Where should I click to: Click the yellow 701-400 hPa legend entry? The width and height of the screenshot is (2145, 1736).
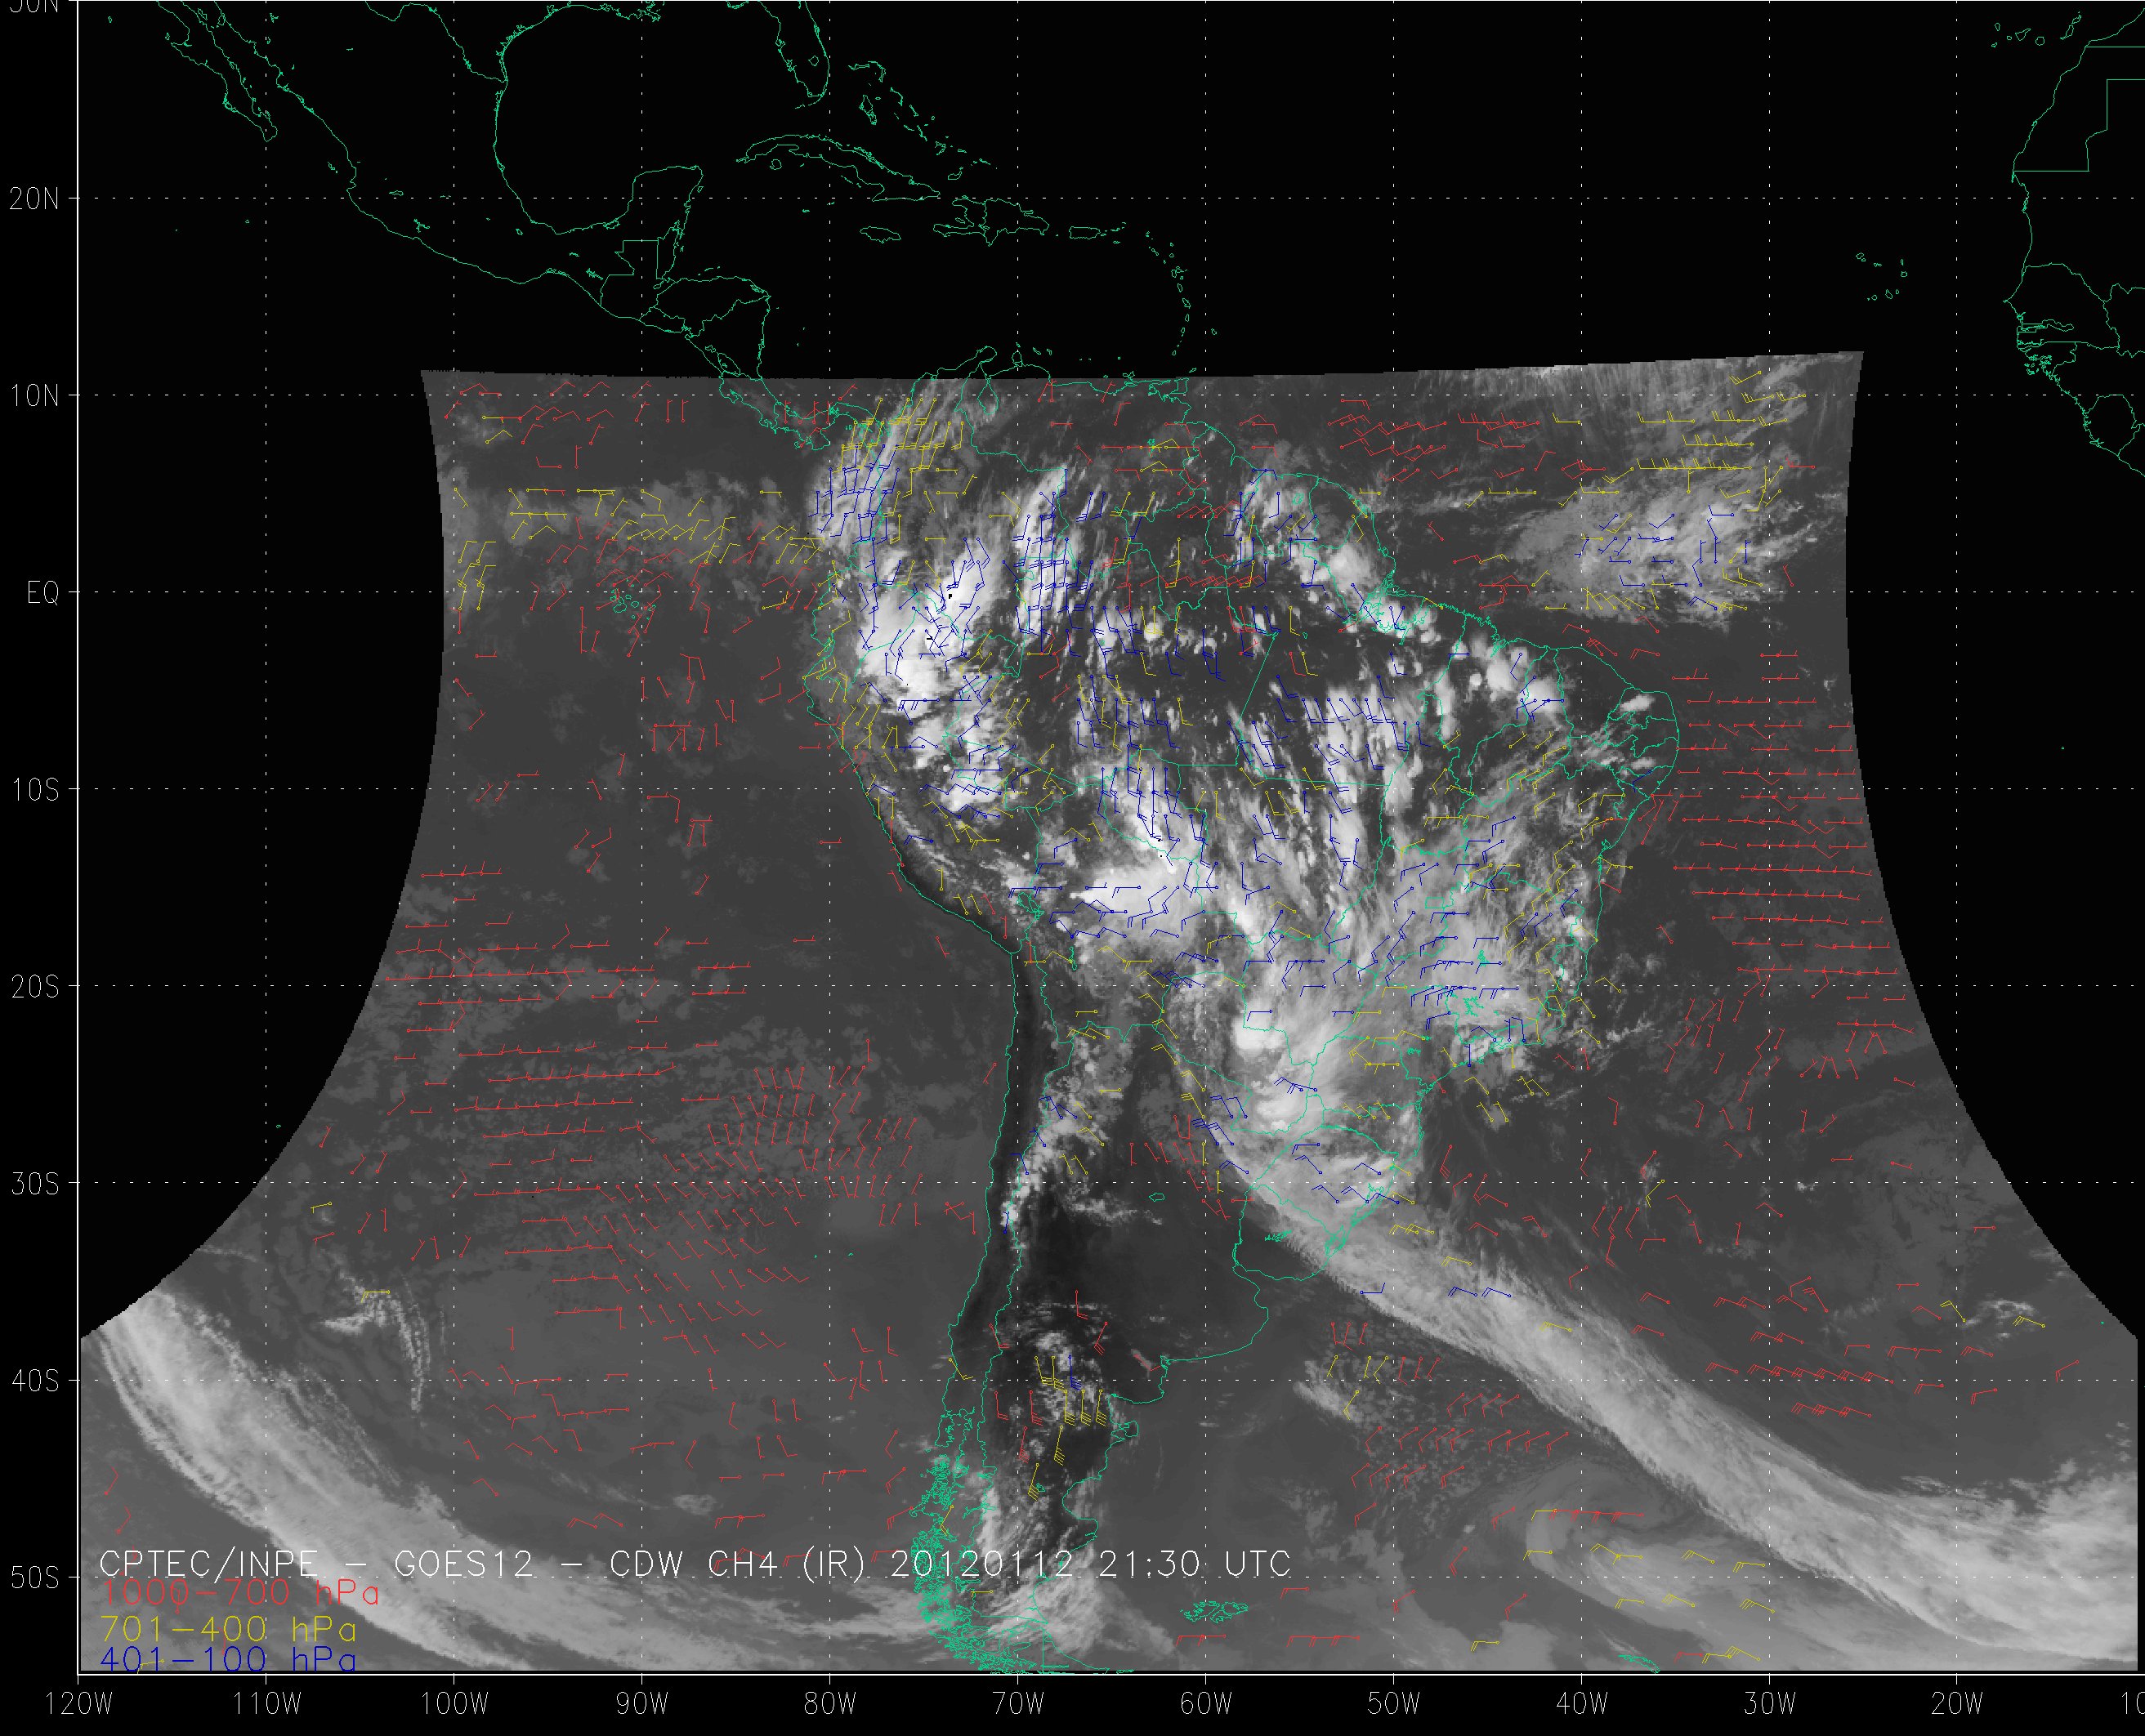pos(228,1628)
